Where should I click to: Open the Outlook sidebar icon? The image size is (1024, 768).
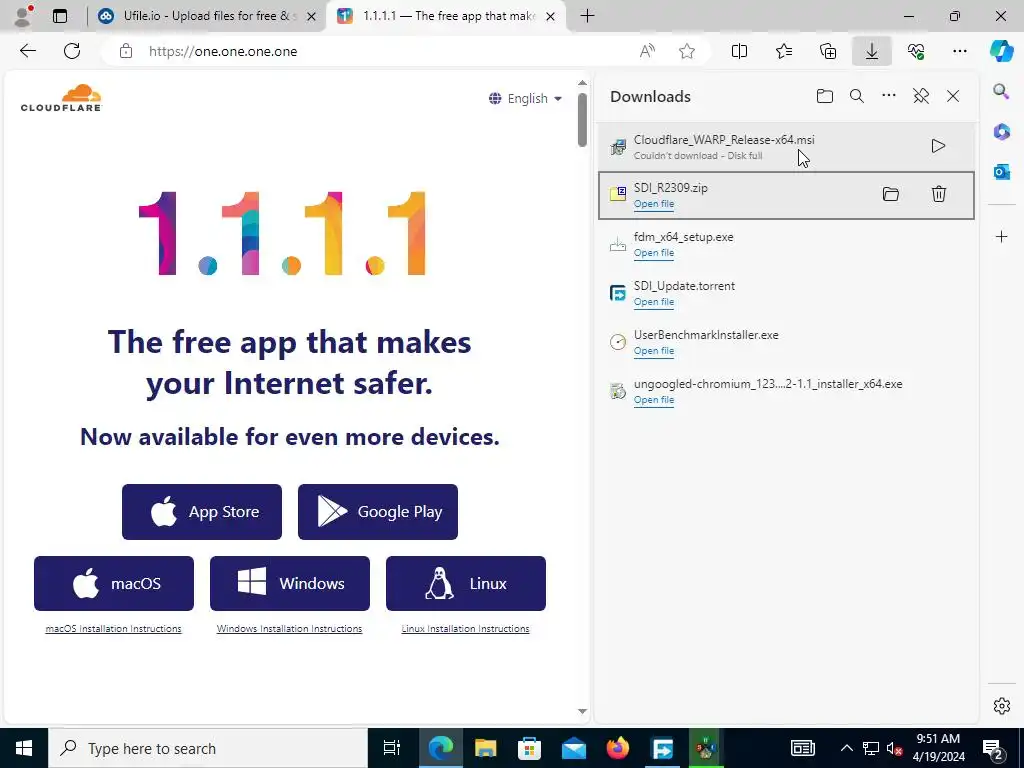[1001, 172]
